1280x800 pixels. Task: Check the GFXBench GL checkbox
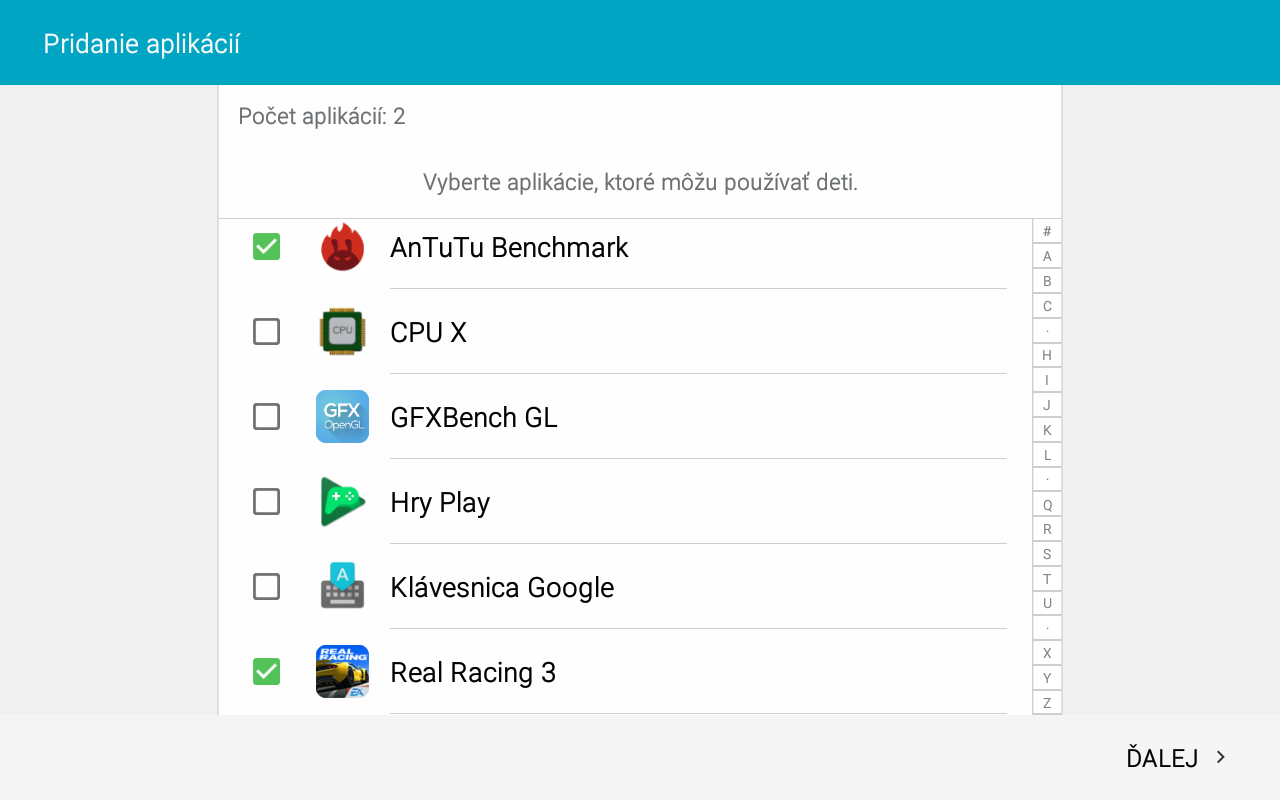coord(266,417)
